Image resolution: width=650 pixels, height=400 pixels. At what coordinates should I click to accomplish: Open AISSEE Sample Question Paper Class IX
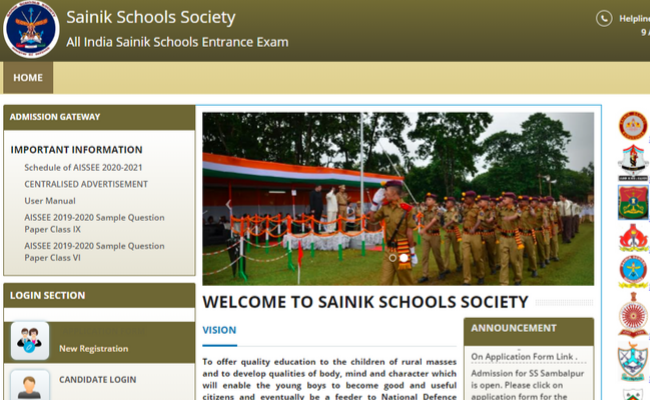tap(94, 223)
